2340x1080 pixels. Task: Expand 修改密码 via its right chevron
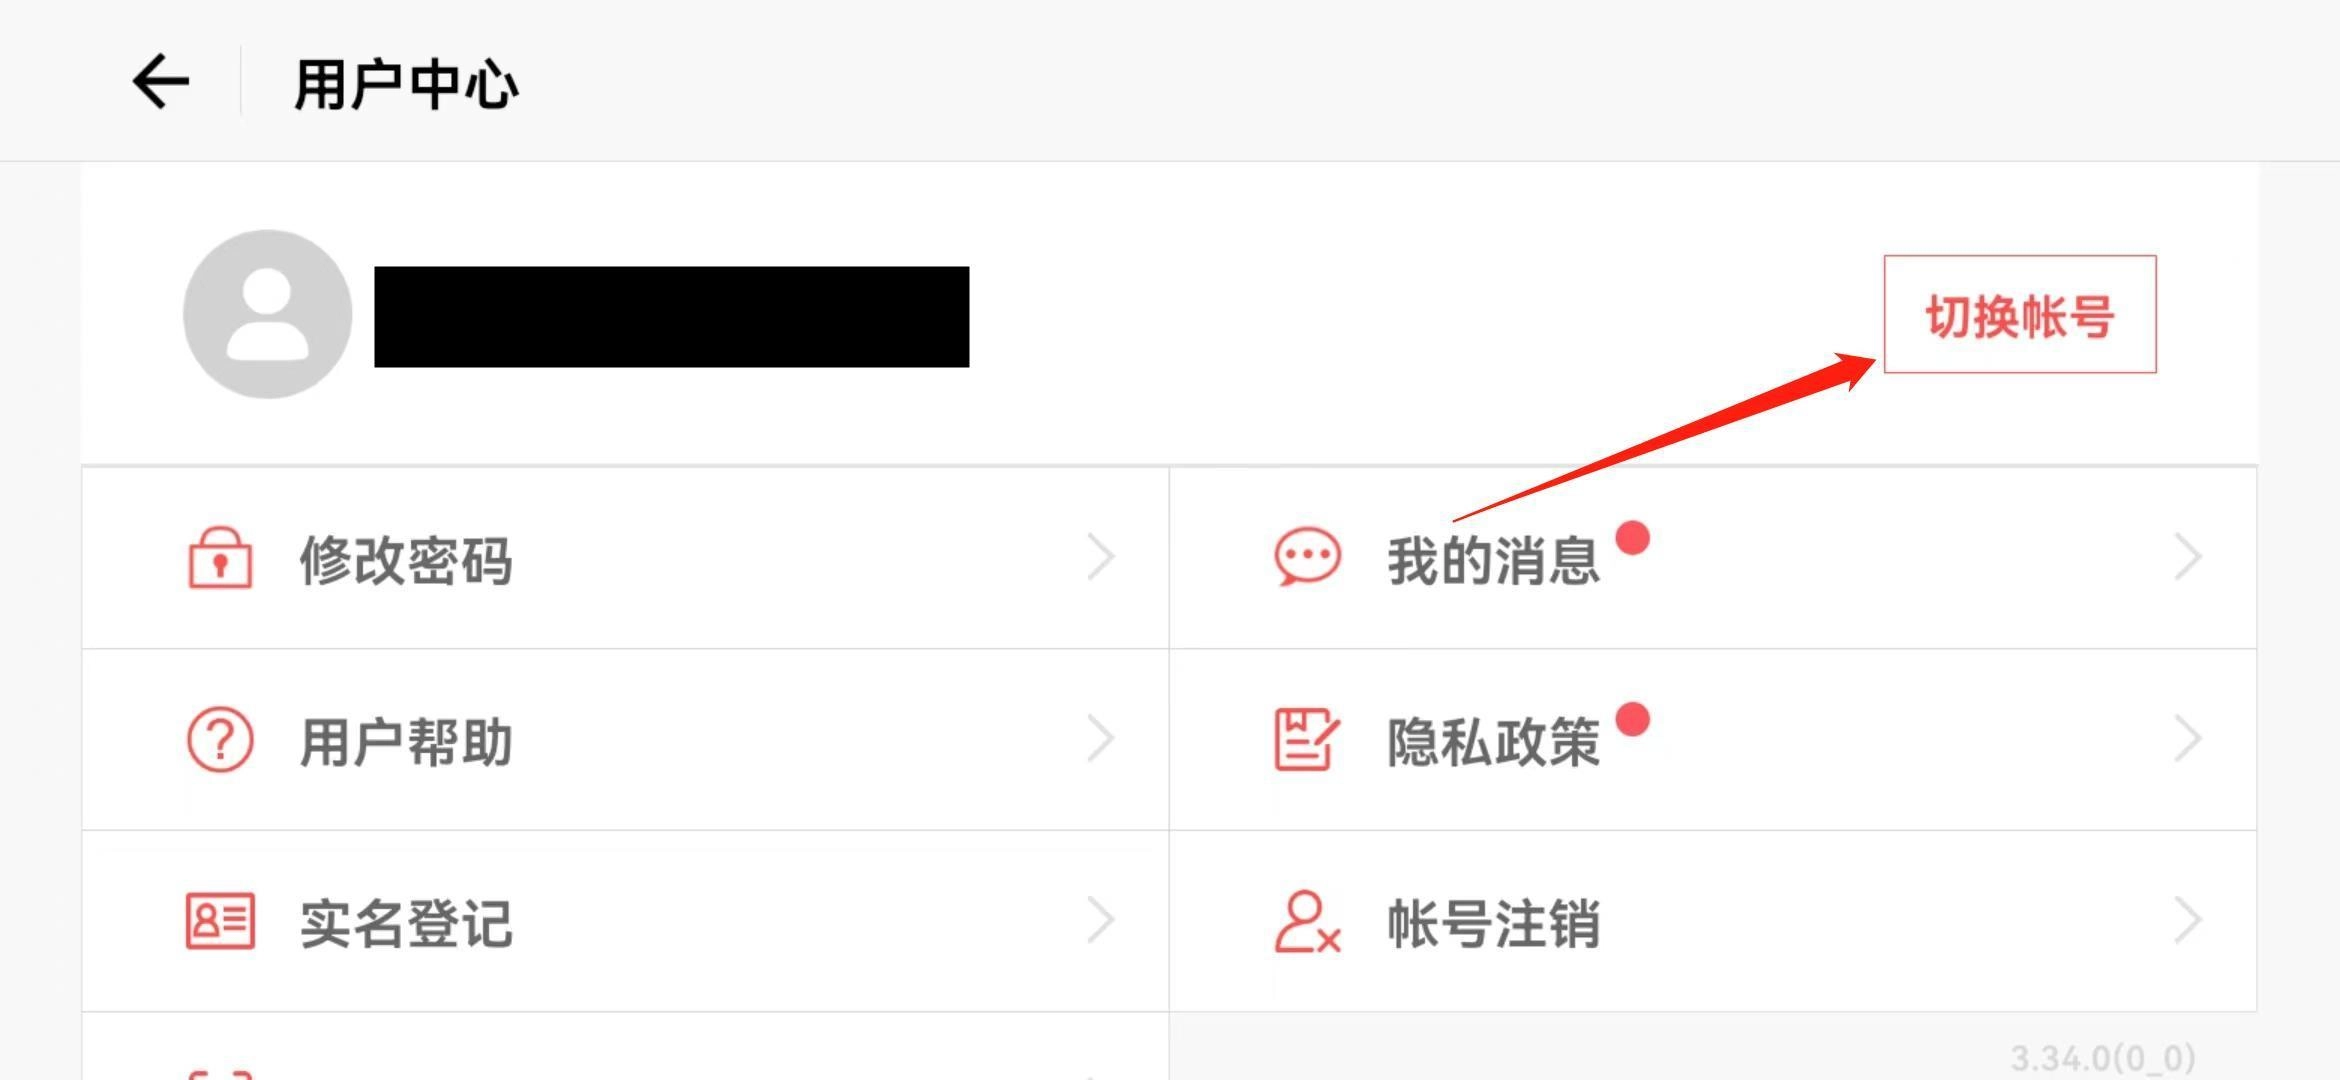coord(1101,557)
